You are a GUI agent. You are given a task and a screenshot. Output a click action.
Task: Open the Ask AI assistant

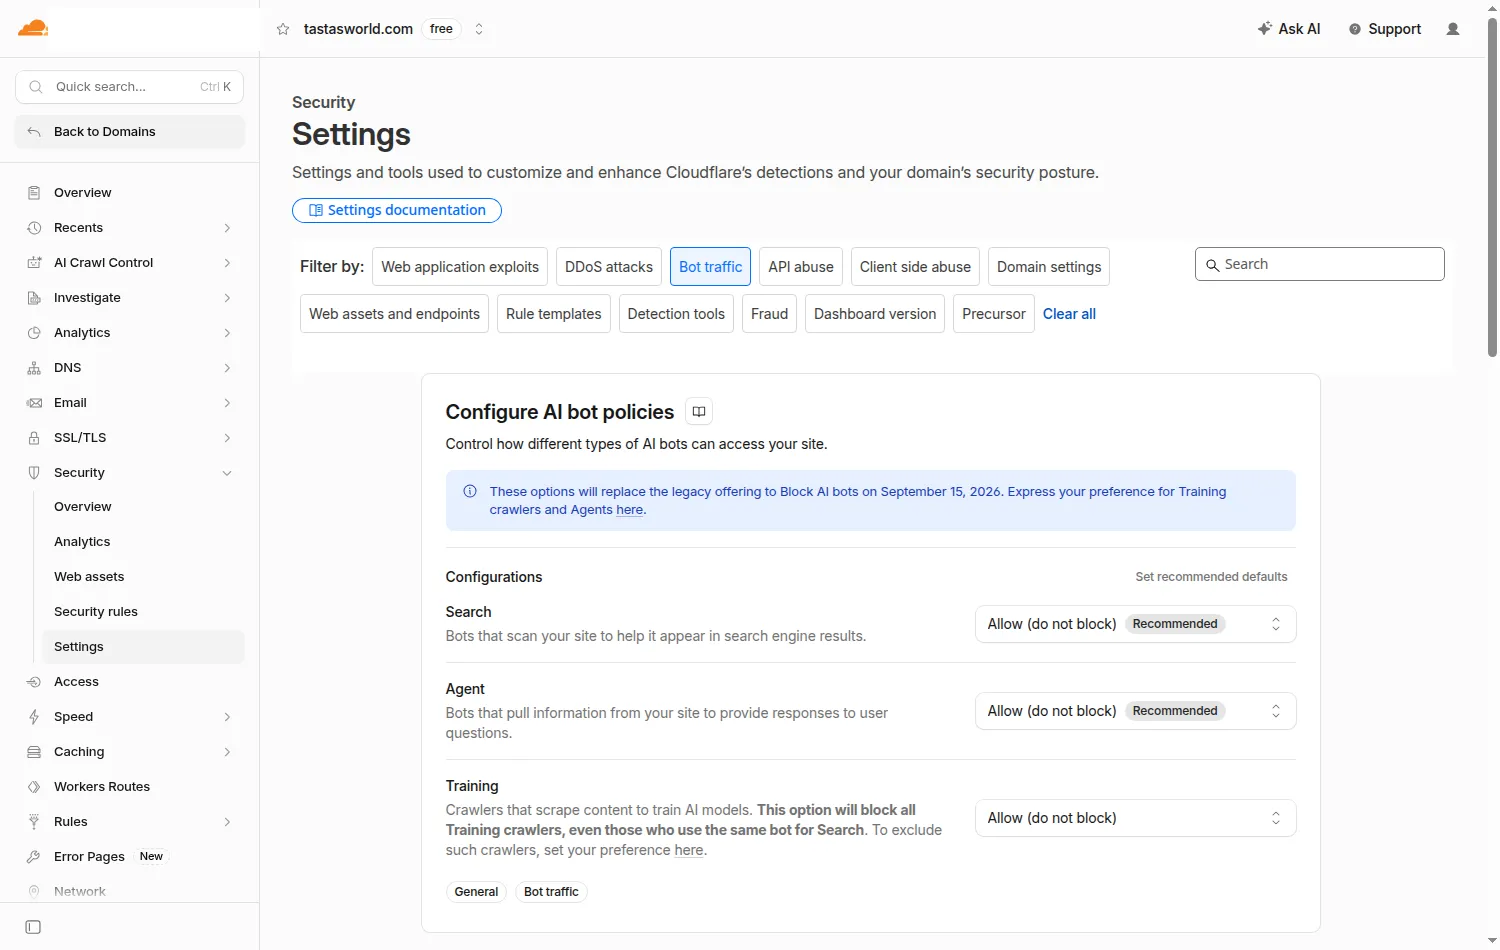[x=1289, y=29]
